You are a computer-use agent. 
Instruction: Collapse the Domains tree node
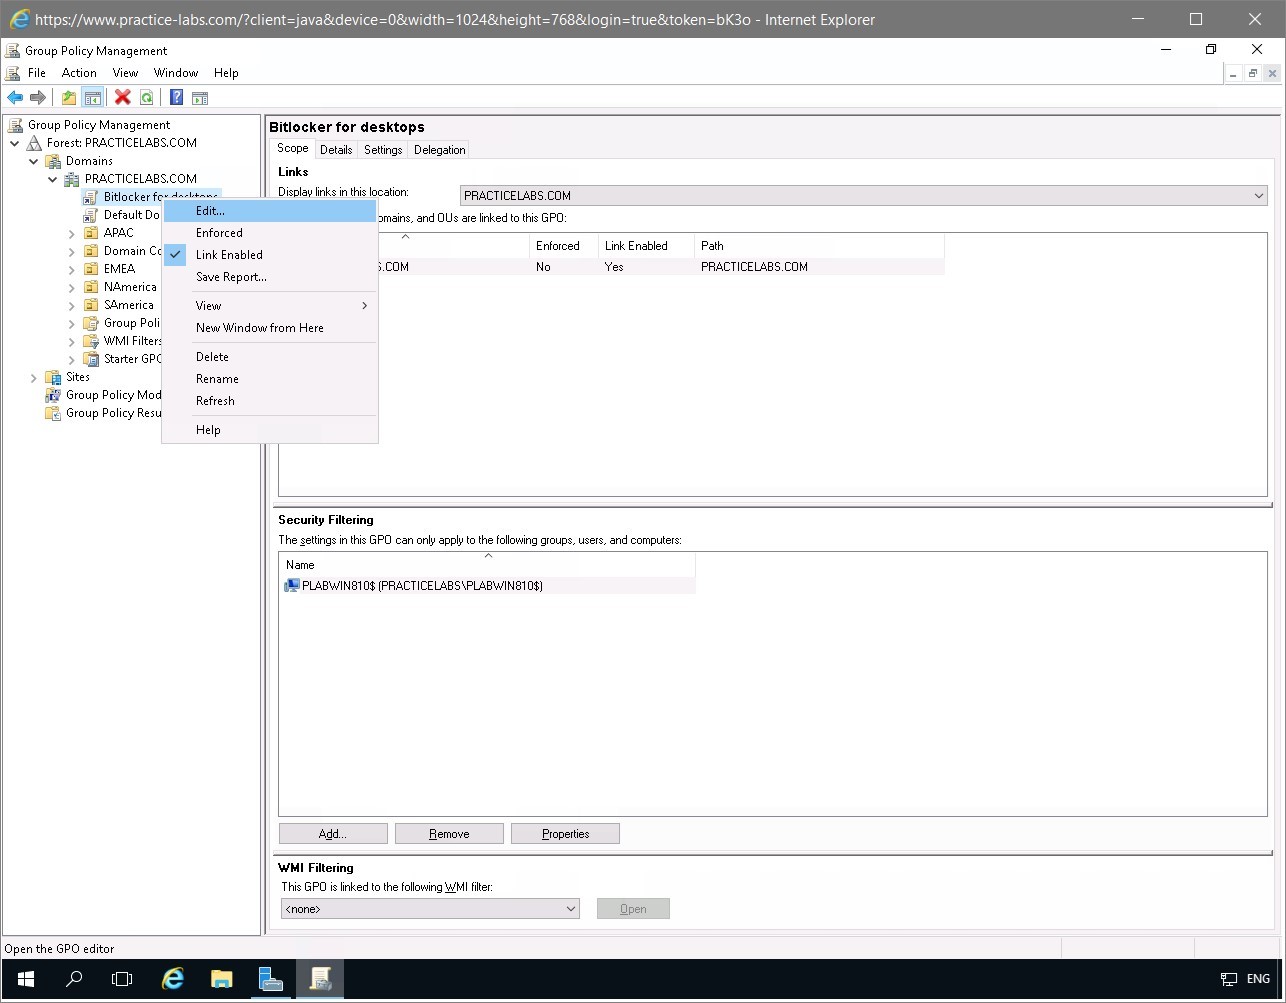(x=34, y=160)
